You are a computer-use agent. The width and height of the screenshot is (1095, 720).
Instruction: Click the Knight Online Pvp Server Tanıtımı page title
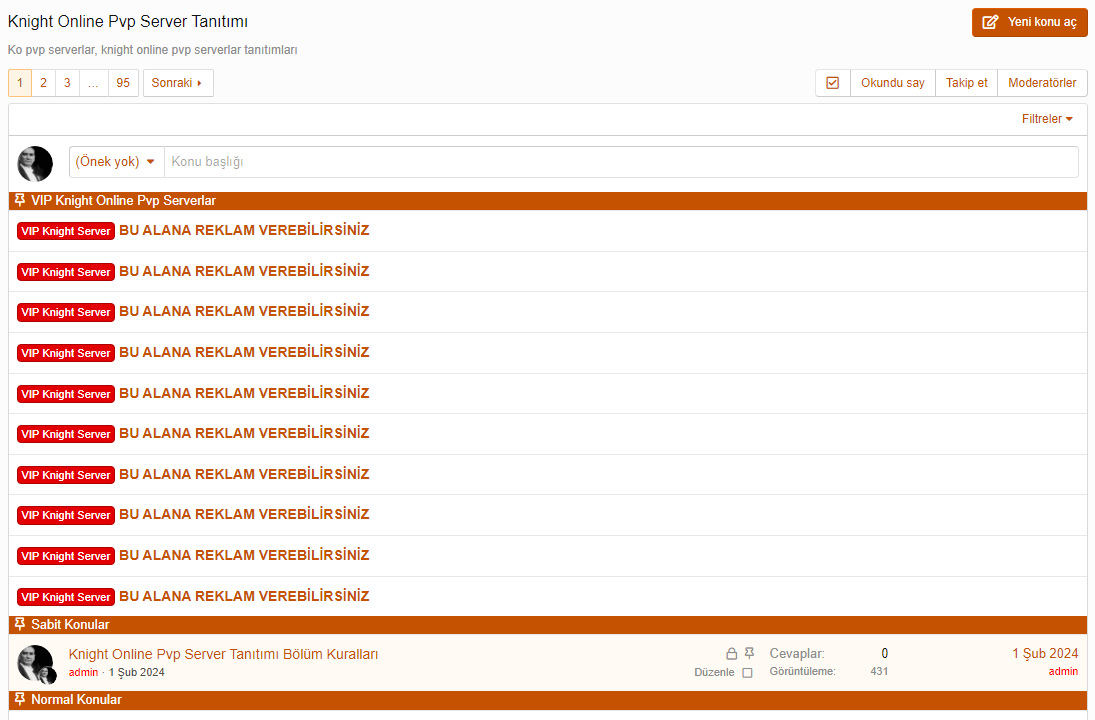[128, 22]
